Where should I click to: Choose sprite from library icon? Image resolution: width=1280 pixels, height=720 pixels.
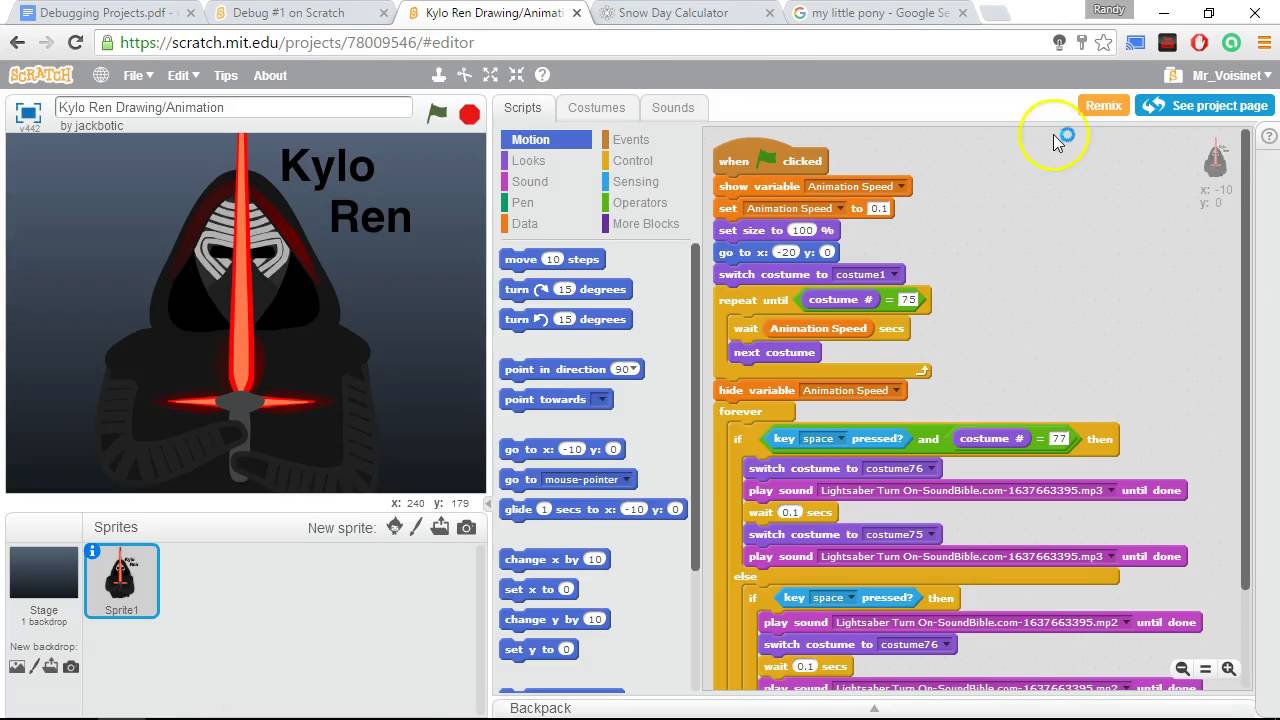(x=395, y=527)
